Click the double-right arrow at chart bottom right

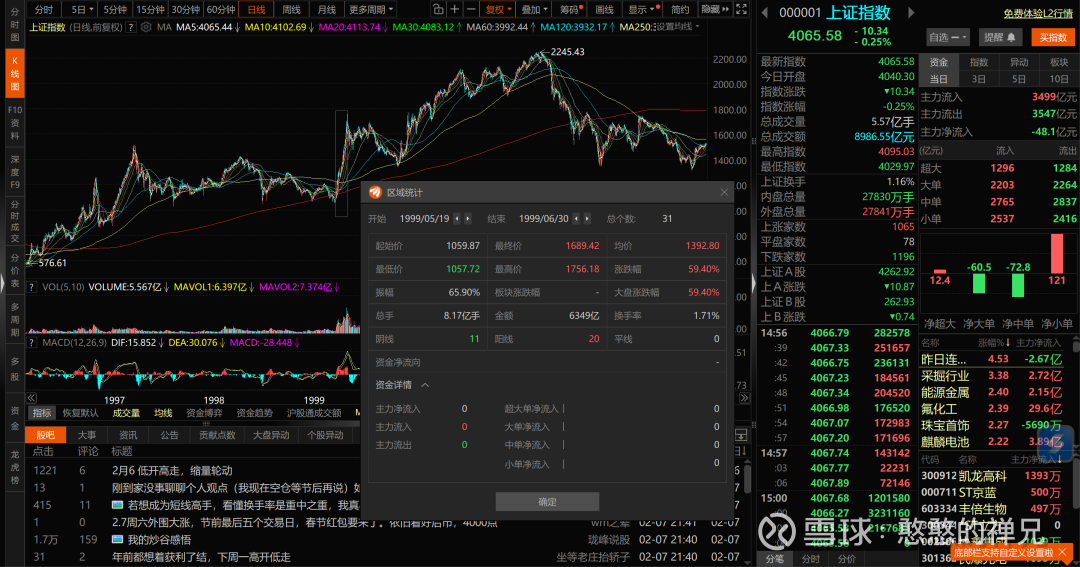pyautogui.click(x=744, y=398)
